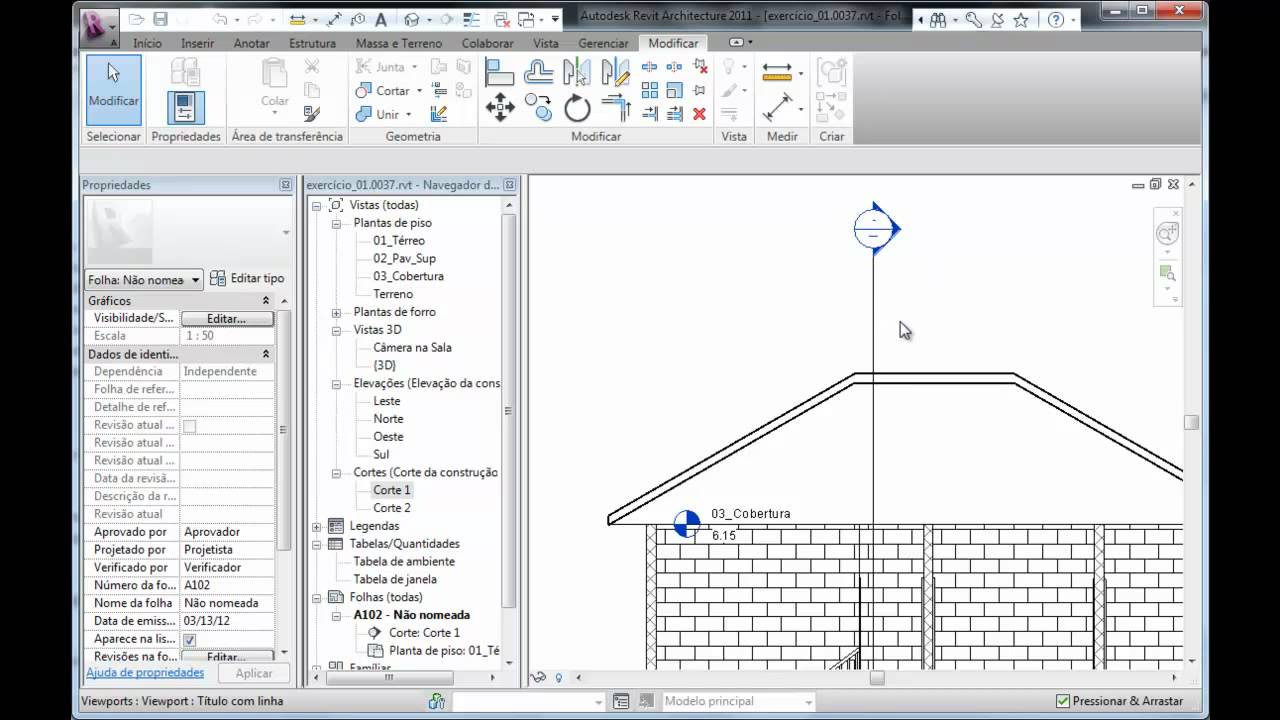Viewport: 1280px width, 720px height.
Task: Click the Aligned Dimension tool in Medir panel
Action: click(778, 108)
